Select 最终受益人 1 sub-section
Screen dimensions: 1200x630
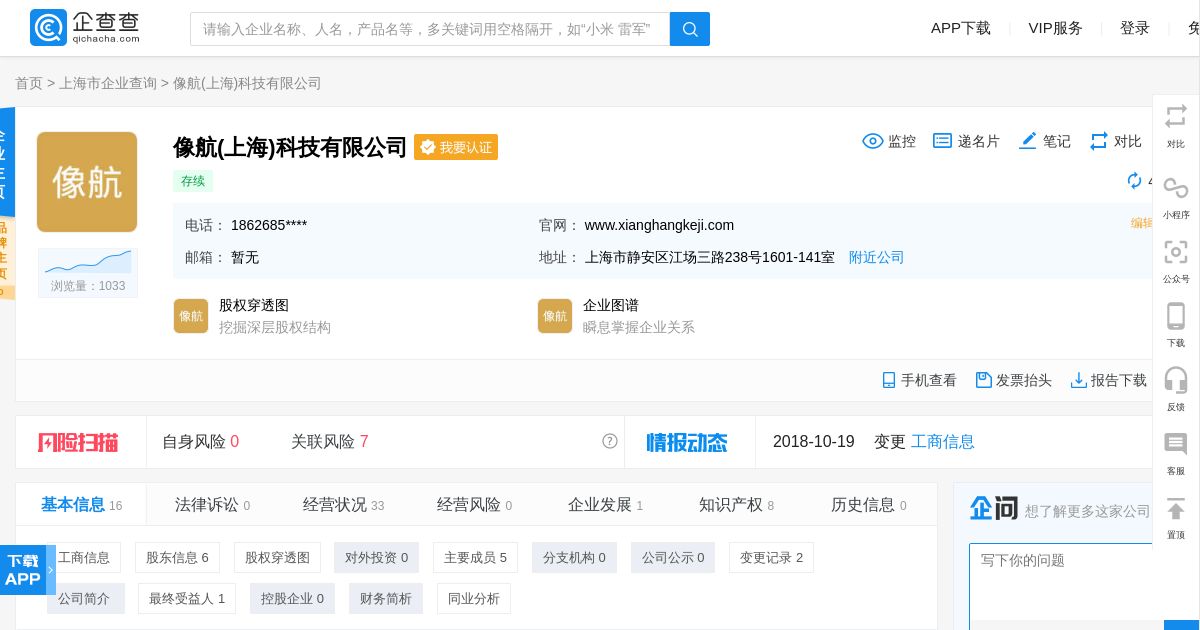click(187, 598)
